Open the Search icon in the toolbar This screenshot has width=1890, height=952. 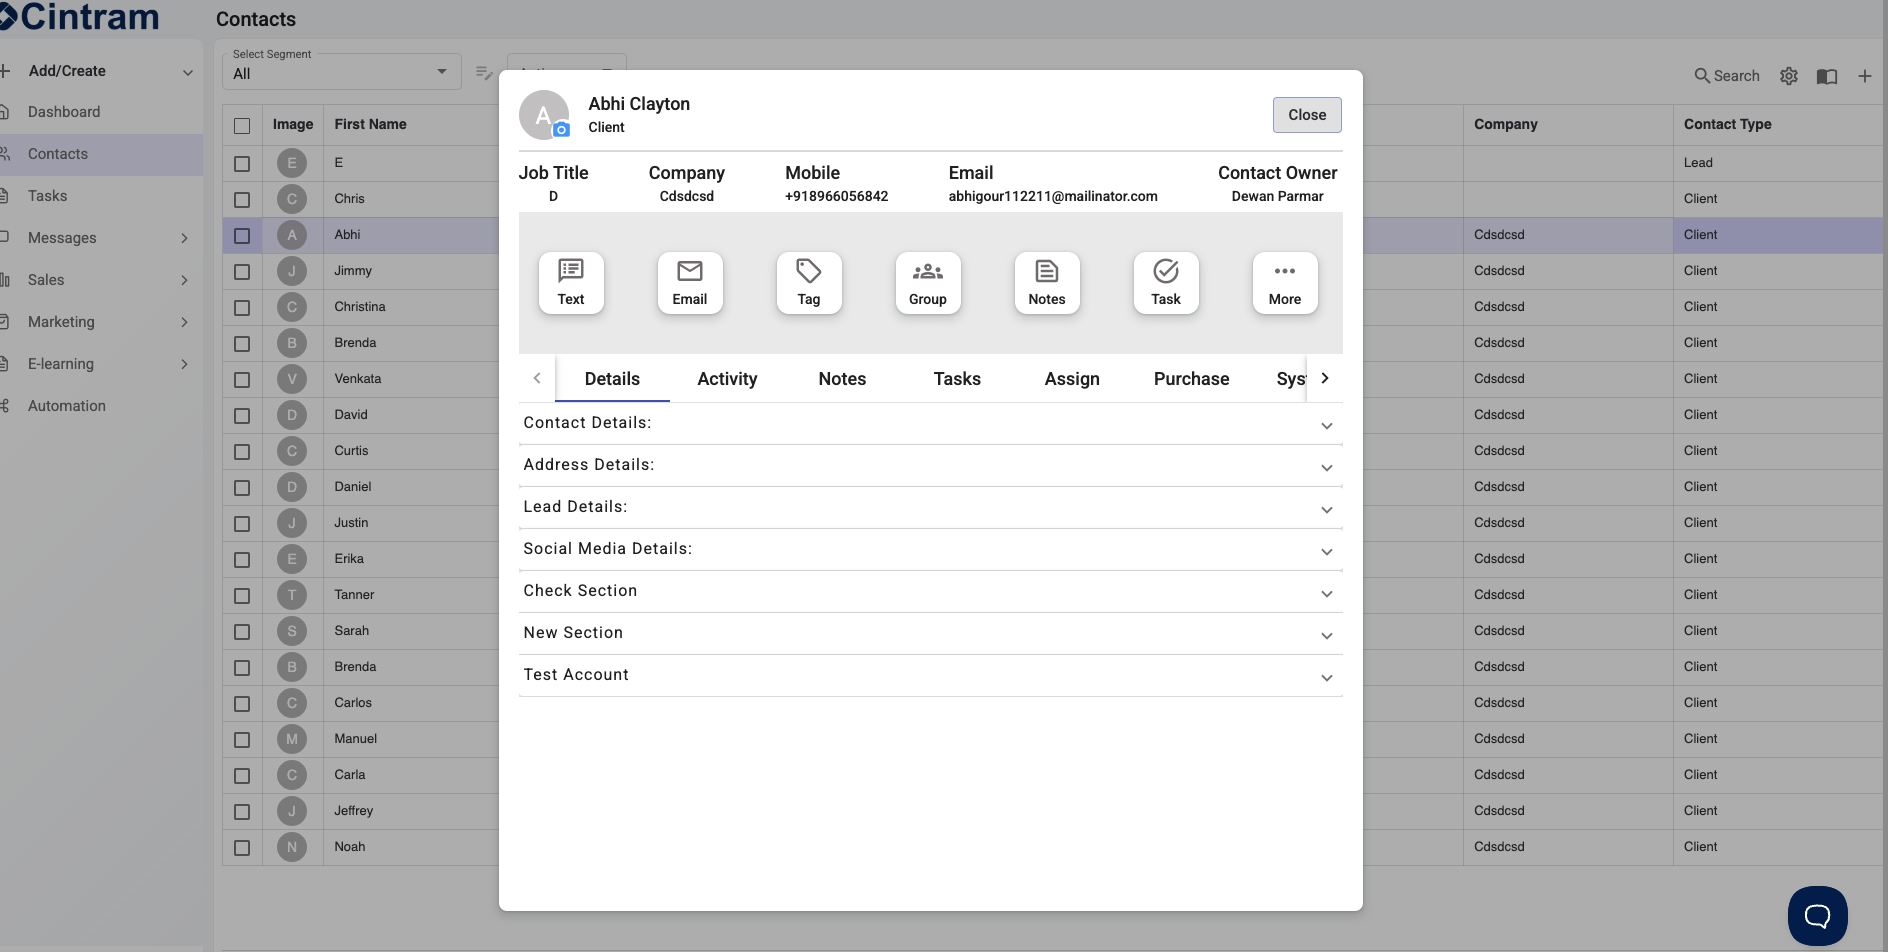(x=1727, y=76)
